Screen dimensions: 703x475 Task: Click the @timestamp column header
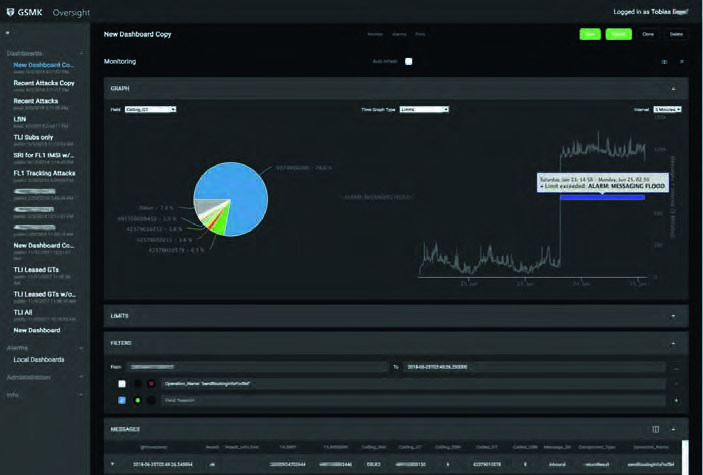tap(154, 447)
